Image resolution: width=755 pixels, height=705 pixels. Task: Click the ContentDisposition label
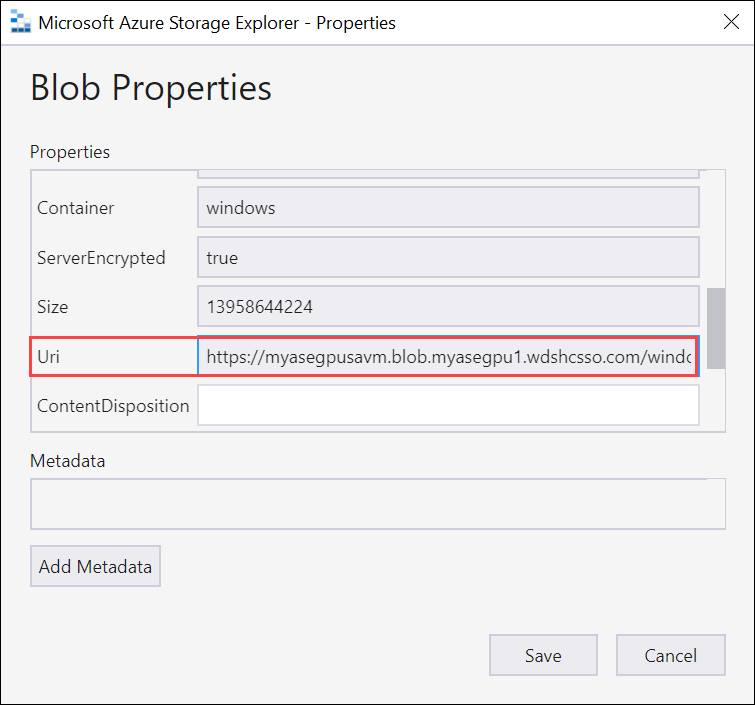(113, 406)
